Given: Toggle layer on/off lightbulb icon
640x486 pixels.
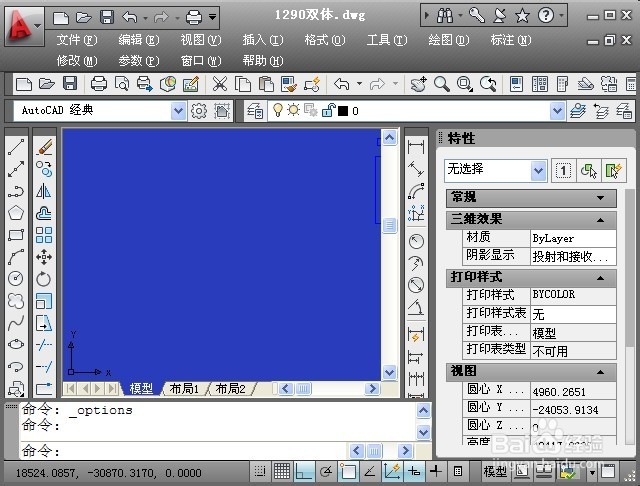Looking at the screenshot, I should point(278,111).
